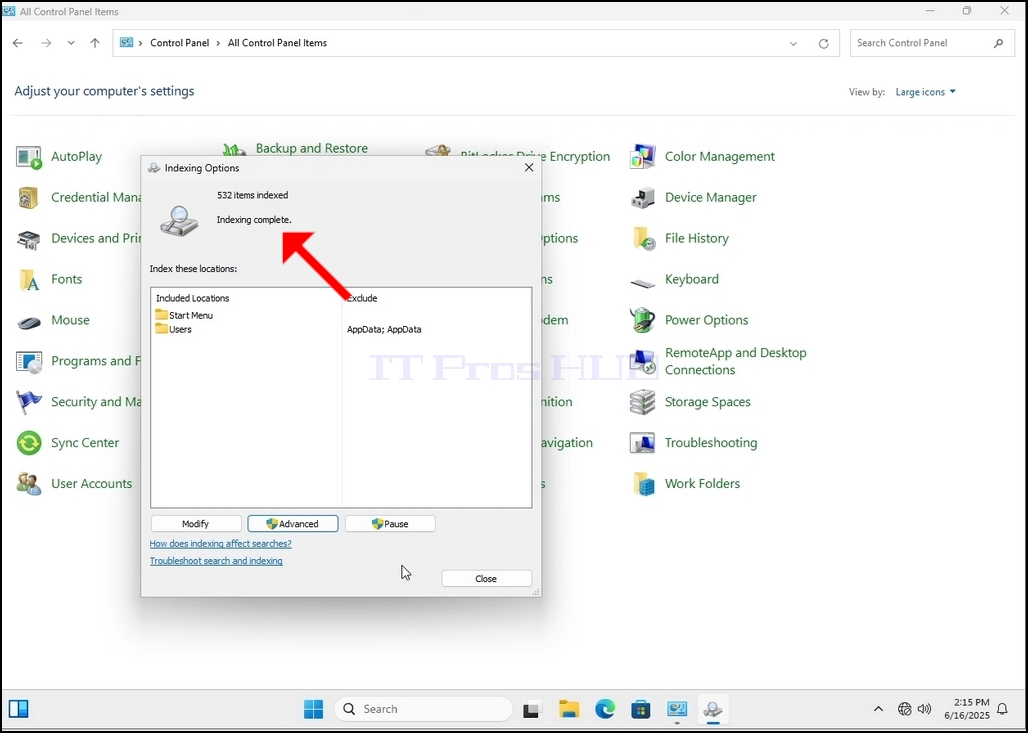Switch to Control Panel taskbar icon
The width and height of the screenshot is (1028, 733).
click(677, 709)
